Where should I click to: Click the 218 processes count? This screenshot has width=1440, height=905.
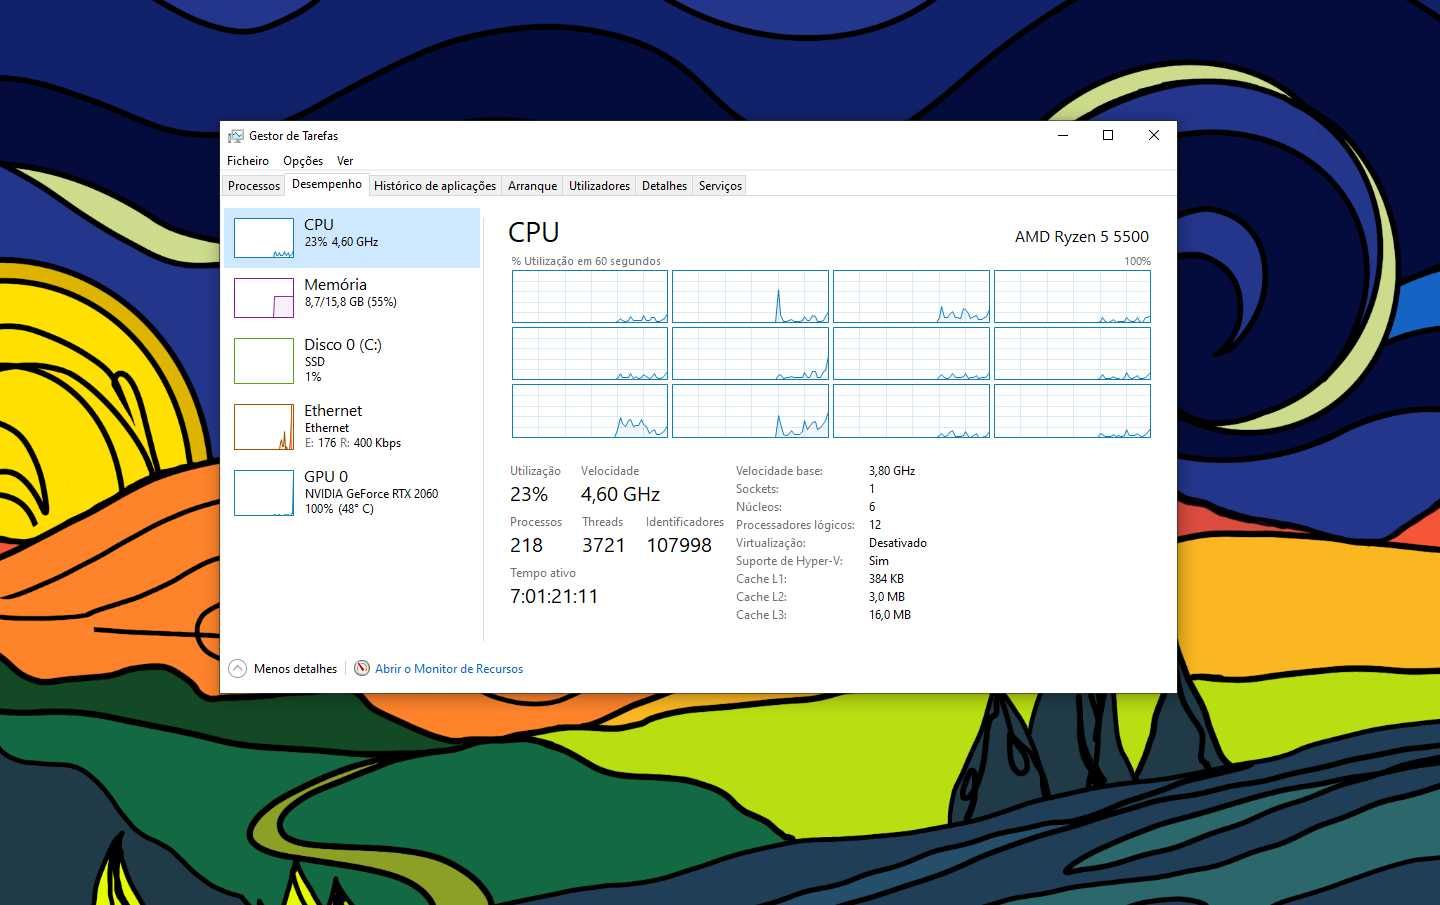(526, 545)
